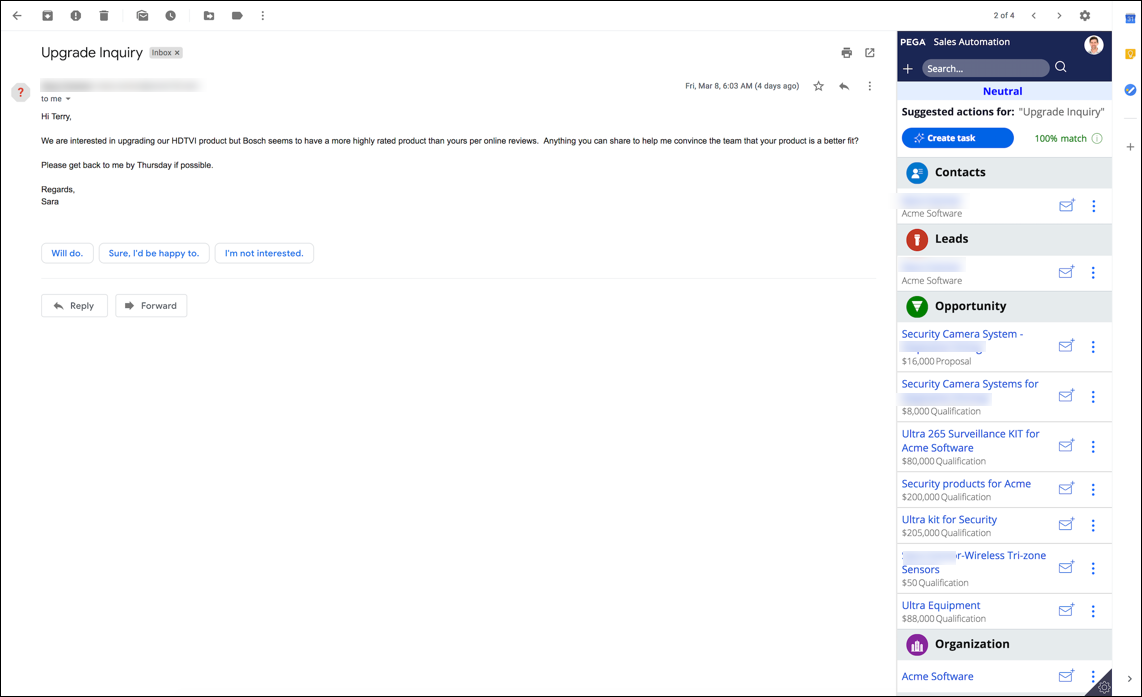
Task: Report this email as spam
Action: (x=76, y=16)
